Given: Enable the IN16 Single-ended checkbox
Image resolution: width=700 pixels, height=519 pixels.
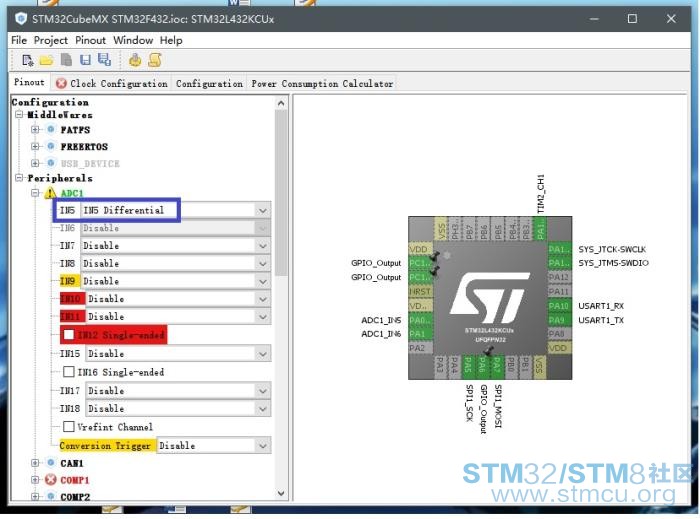Looking at the screenshot, I should click(x=69, y=372).
